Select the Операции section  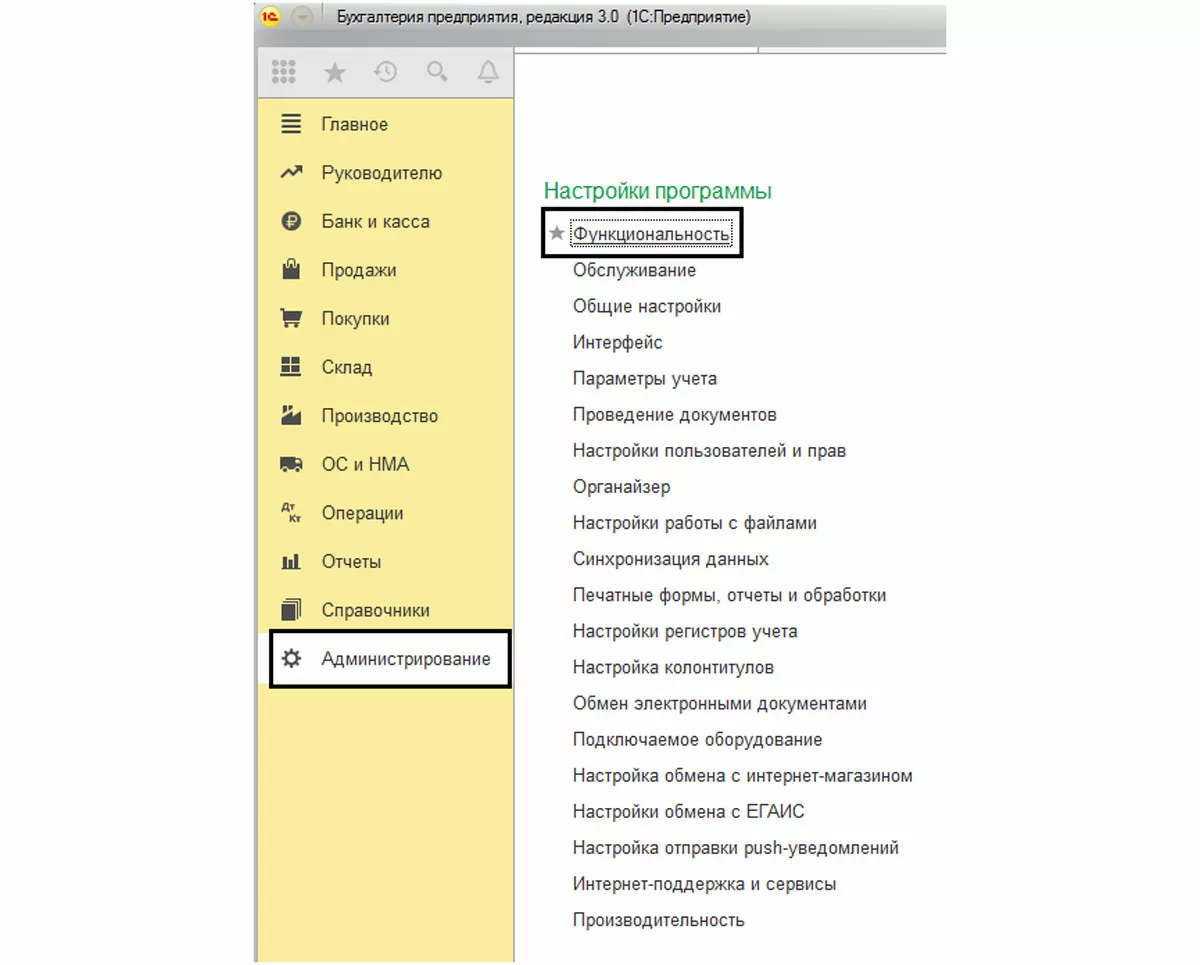pyautogui.click(x=385, y=513)
